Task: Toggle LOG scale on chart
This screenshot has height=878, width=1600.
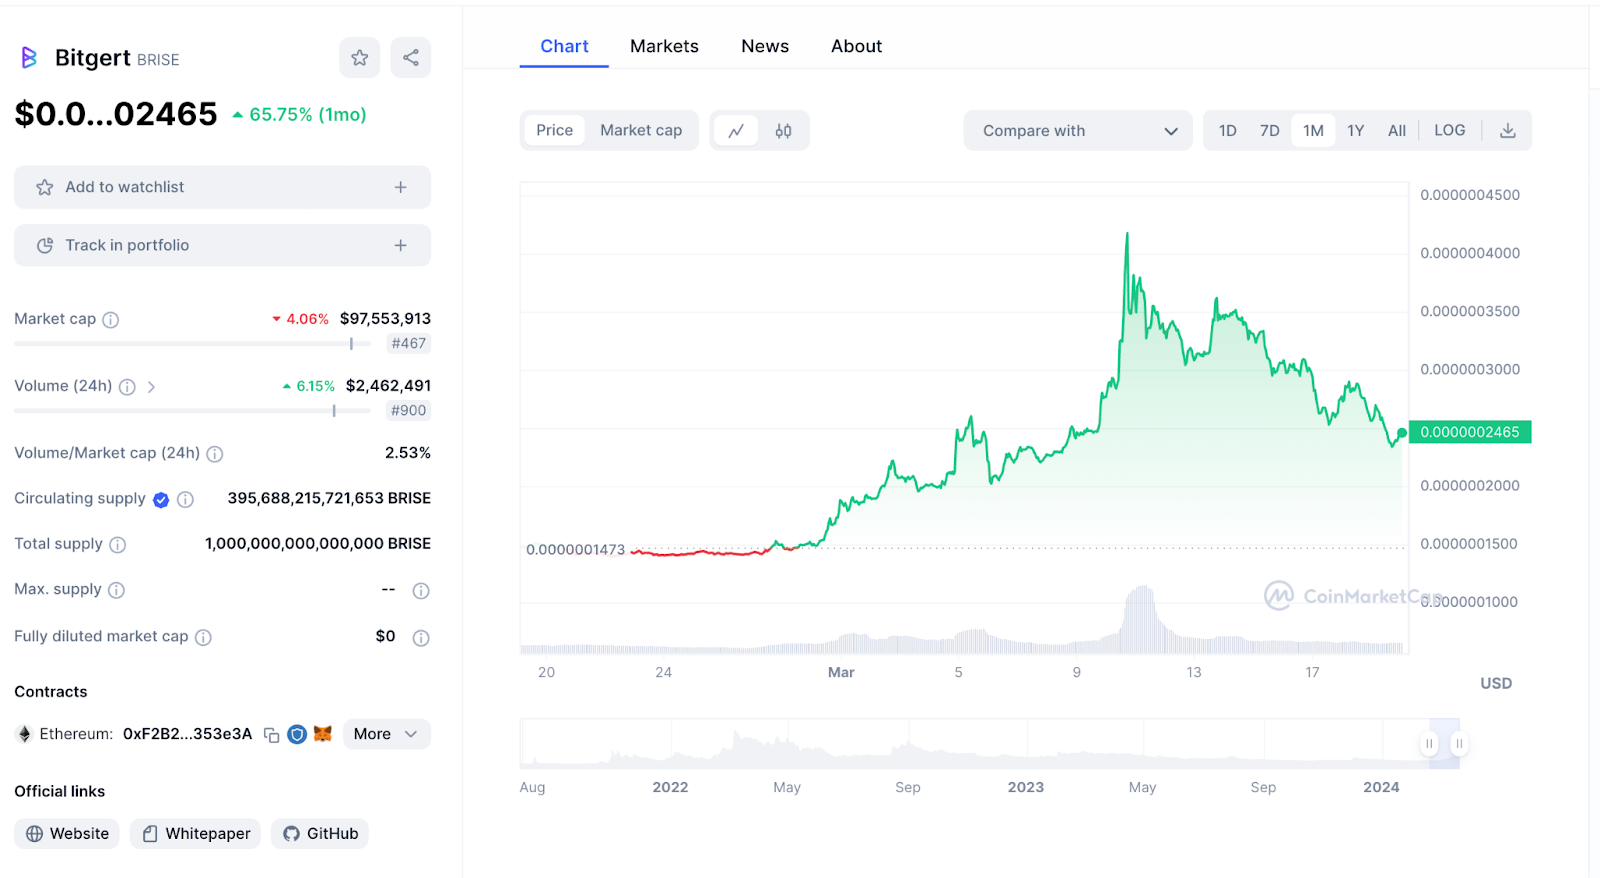Action: [x=1450, y=130]
